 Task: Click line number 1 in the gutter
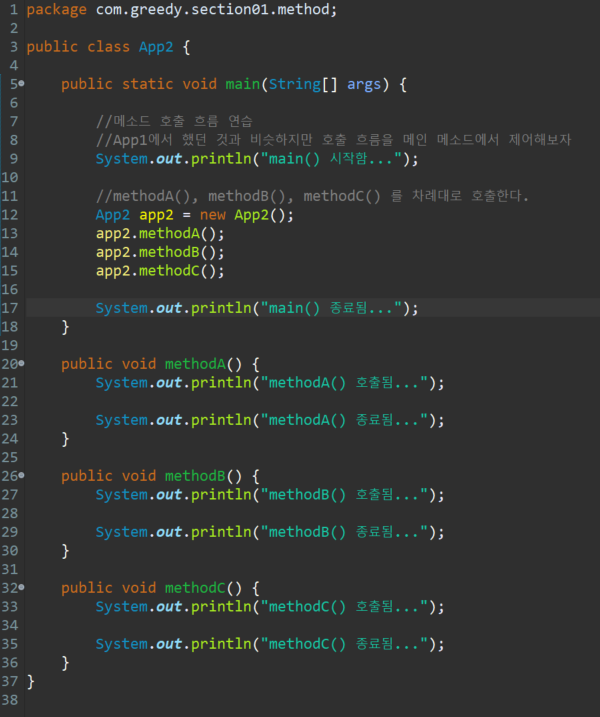(14, 10)
